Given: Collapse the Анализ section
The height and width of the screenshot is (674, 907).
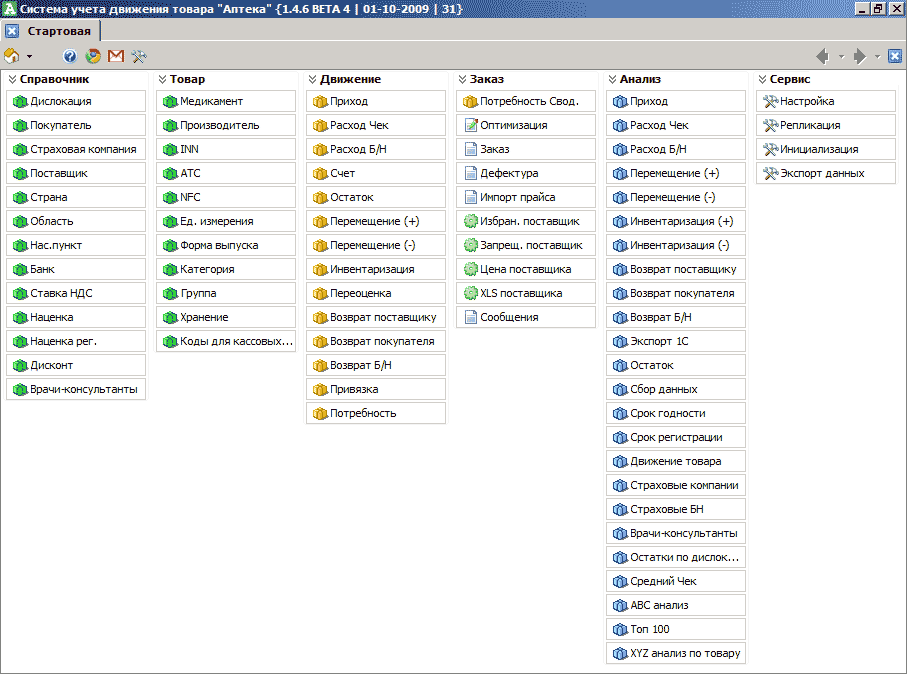Looking at the screenshot, I should coord(612,79).
